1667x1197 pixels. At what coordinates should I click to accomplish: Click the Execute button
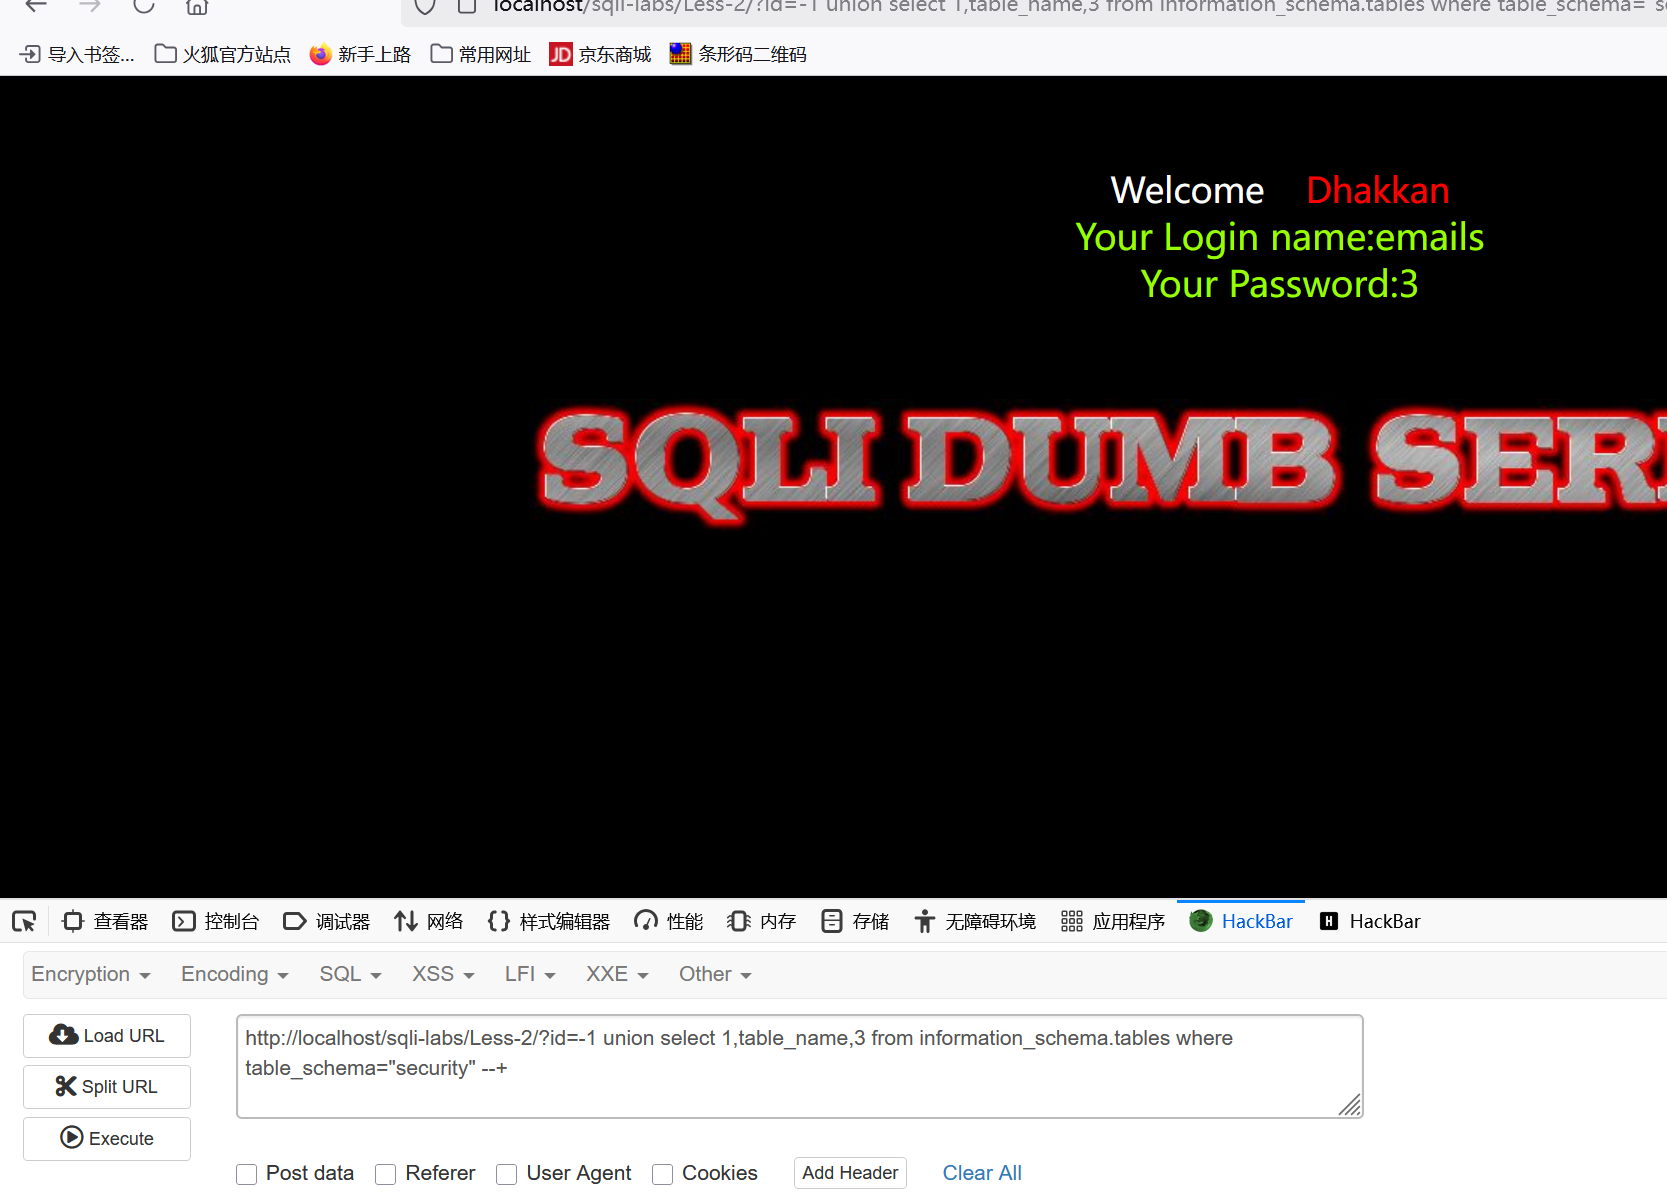(106, 1138)
